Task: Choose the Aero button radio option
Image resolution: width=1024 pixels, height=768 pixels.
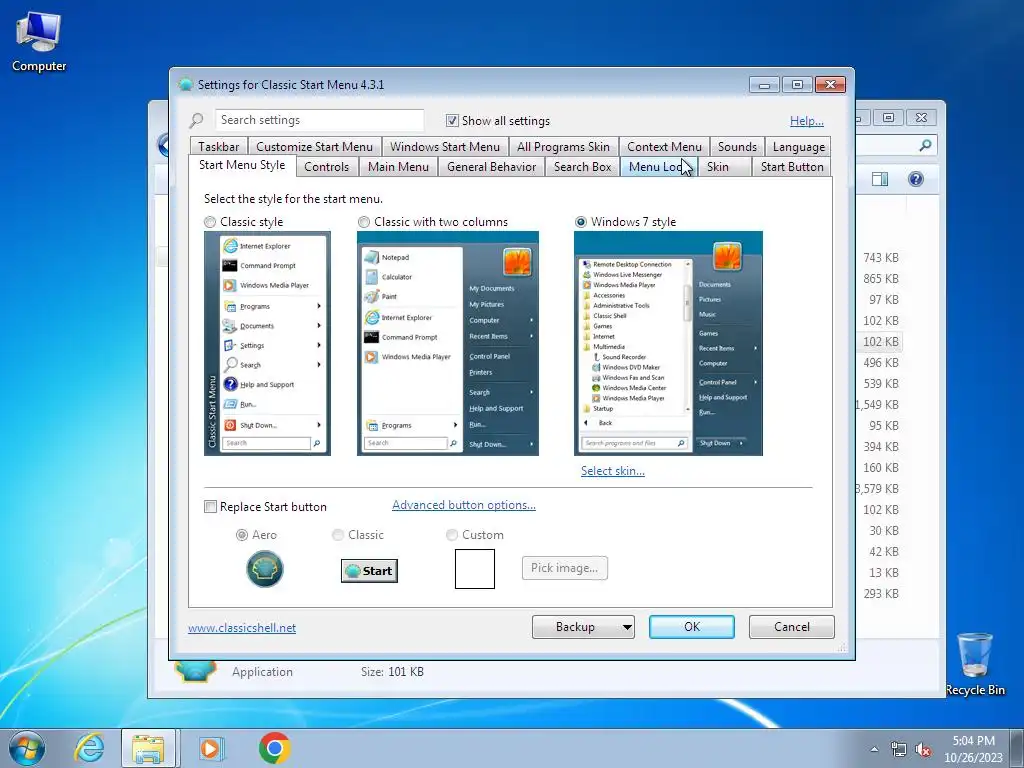Action: coord(242,535)
